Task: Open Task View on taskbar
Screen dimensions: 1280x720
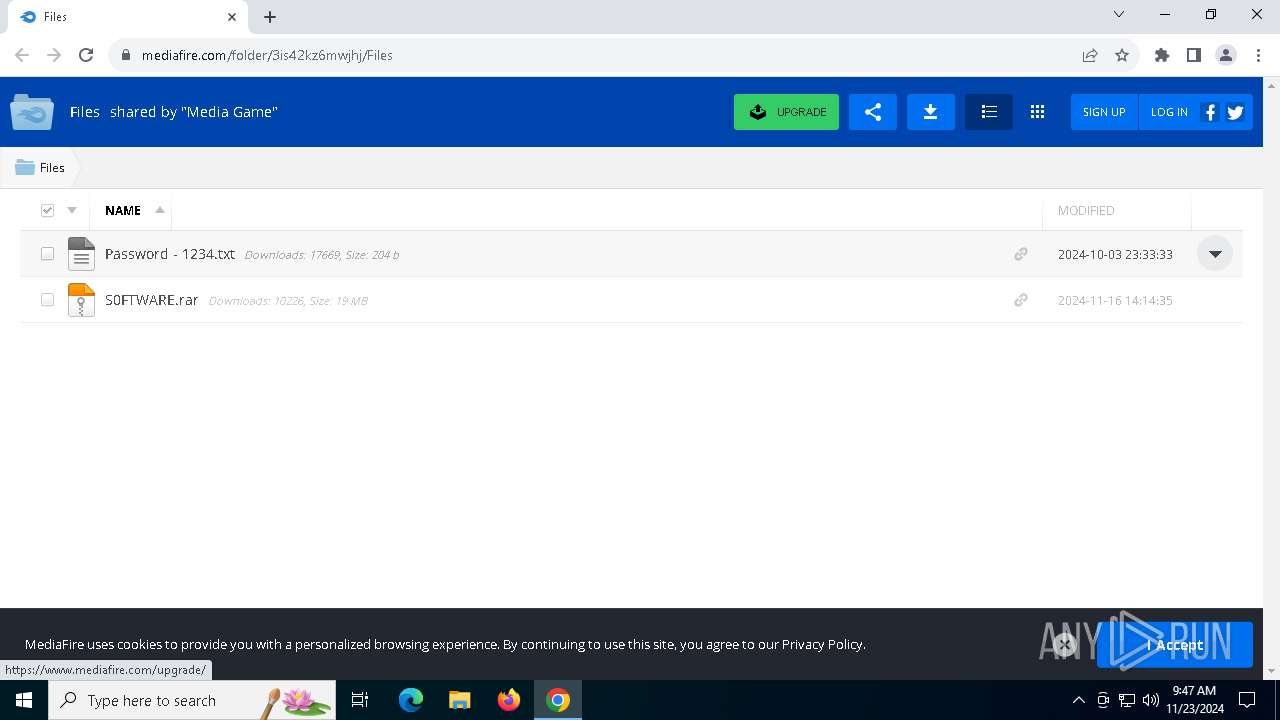Action: tap(360, 700)
